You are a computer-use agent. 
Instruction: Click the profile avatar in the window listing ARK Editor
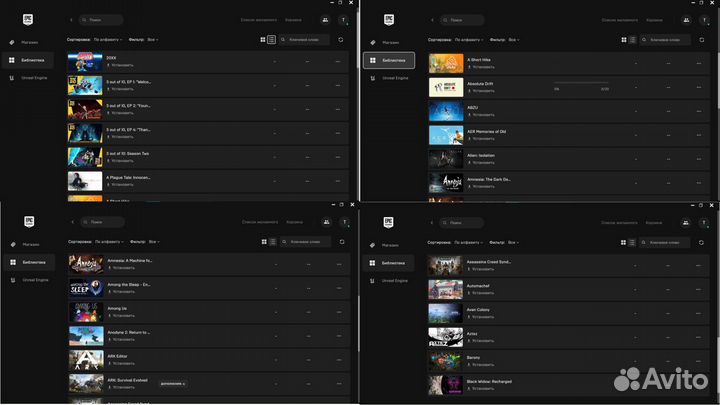pyautogui.click(x=344, y=221)
